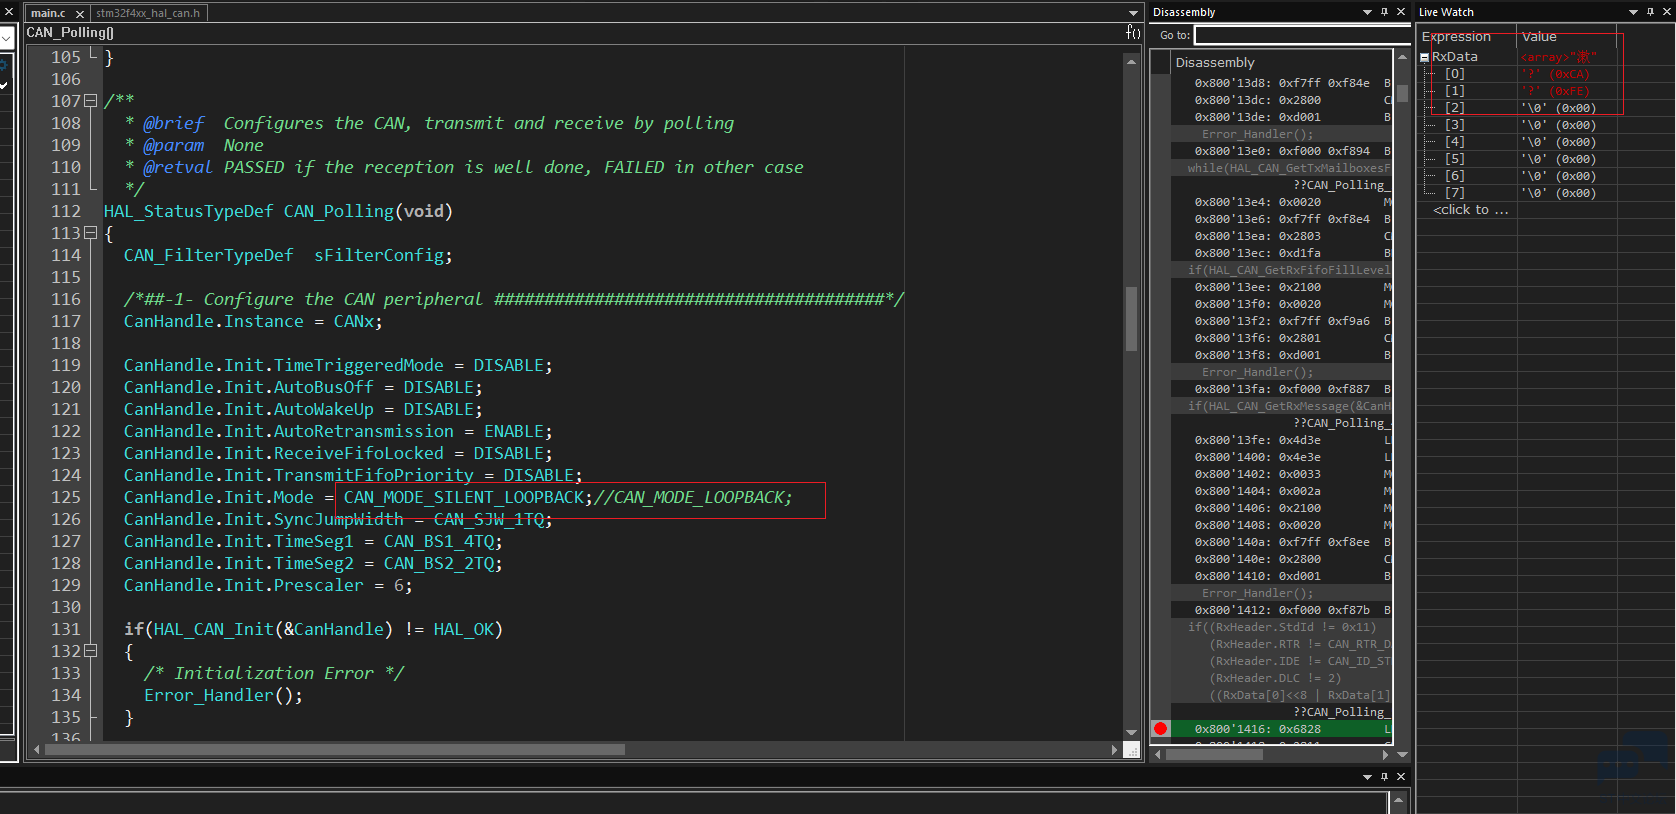Pin the Disassembly window
Image resolution: width=1676 pixels, height=814 pixels.
coord(1384,12)
